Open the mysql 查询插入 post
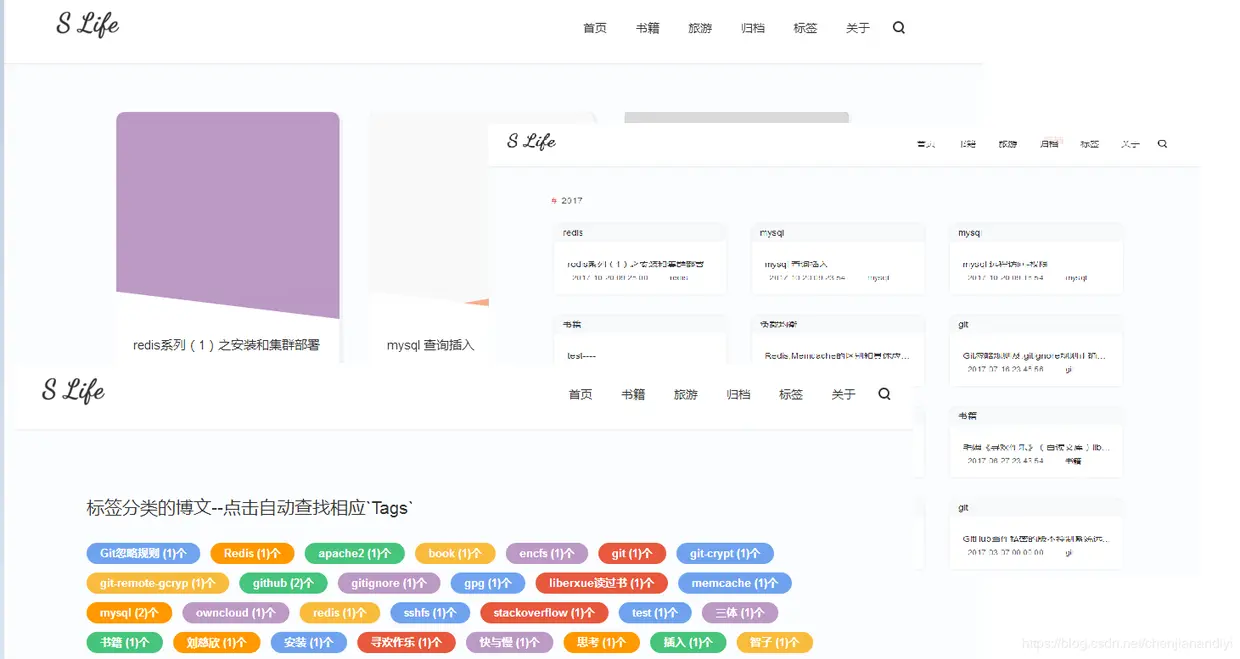The height and width of the screenshot is (659, 1240). coord(431,345)
